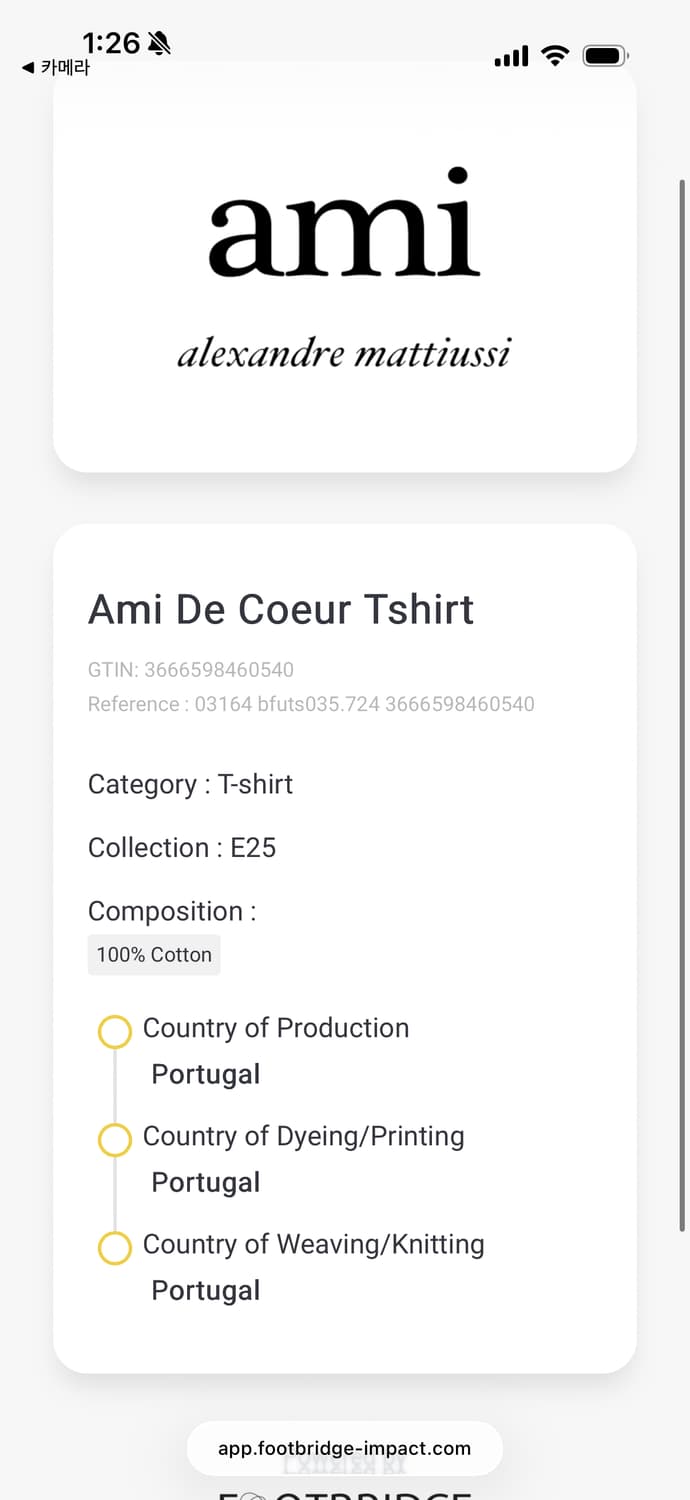This screenshot has width=690, height=1500.
Task: Select the Reference 03164 bfuts035.724 line
Action: 311,704
